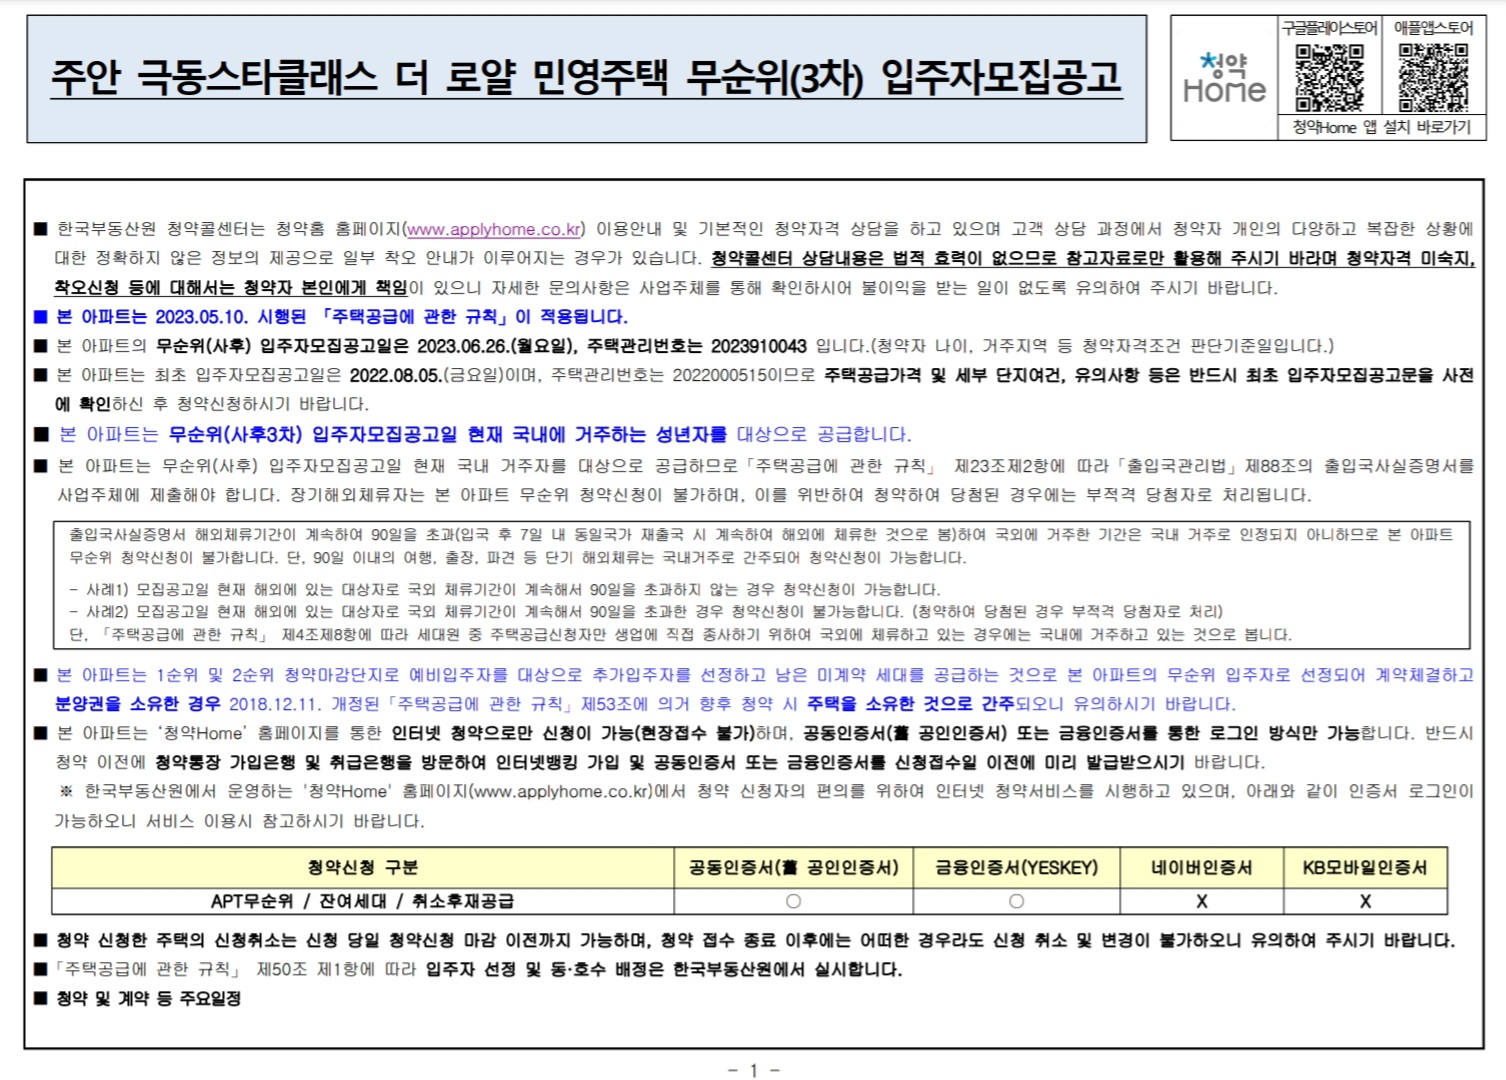The height and width of the screenshot is (1080, 1506).
Task: Click the note starting ※ 한국부동산원에서 운영하는
Action: tap(764, 806)
